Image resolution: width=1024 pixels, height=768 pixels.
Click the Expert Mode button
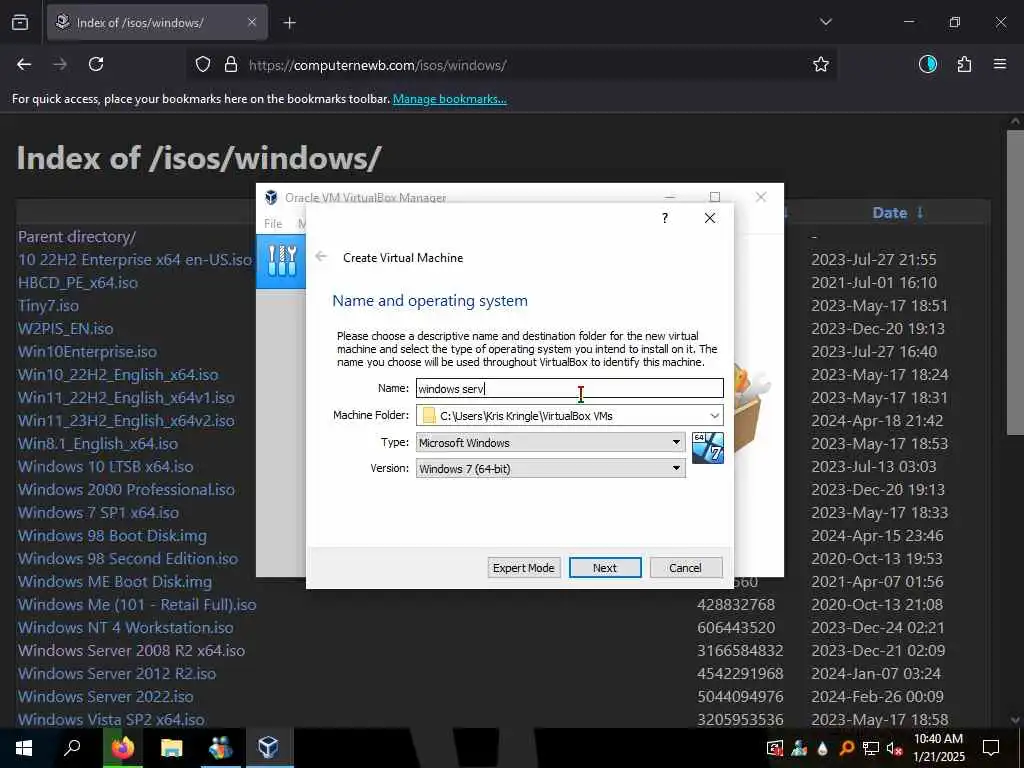524,568
